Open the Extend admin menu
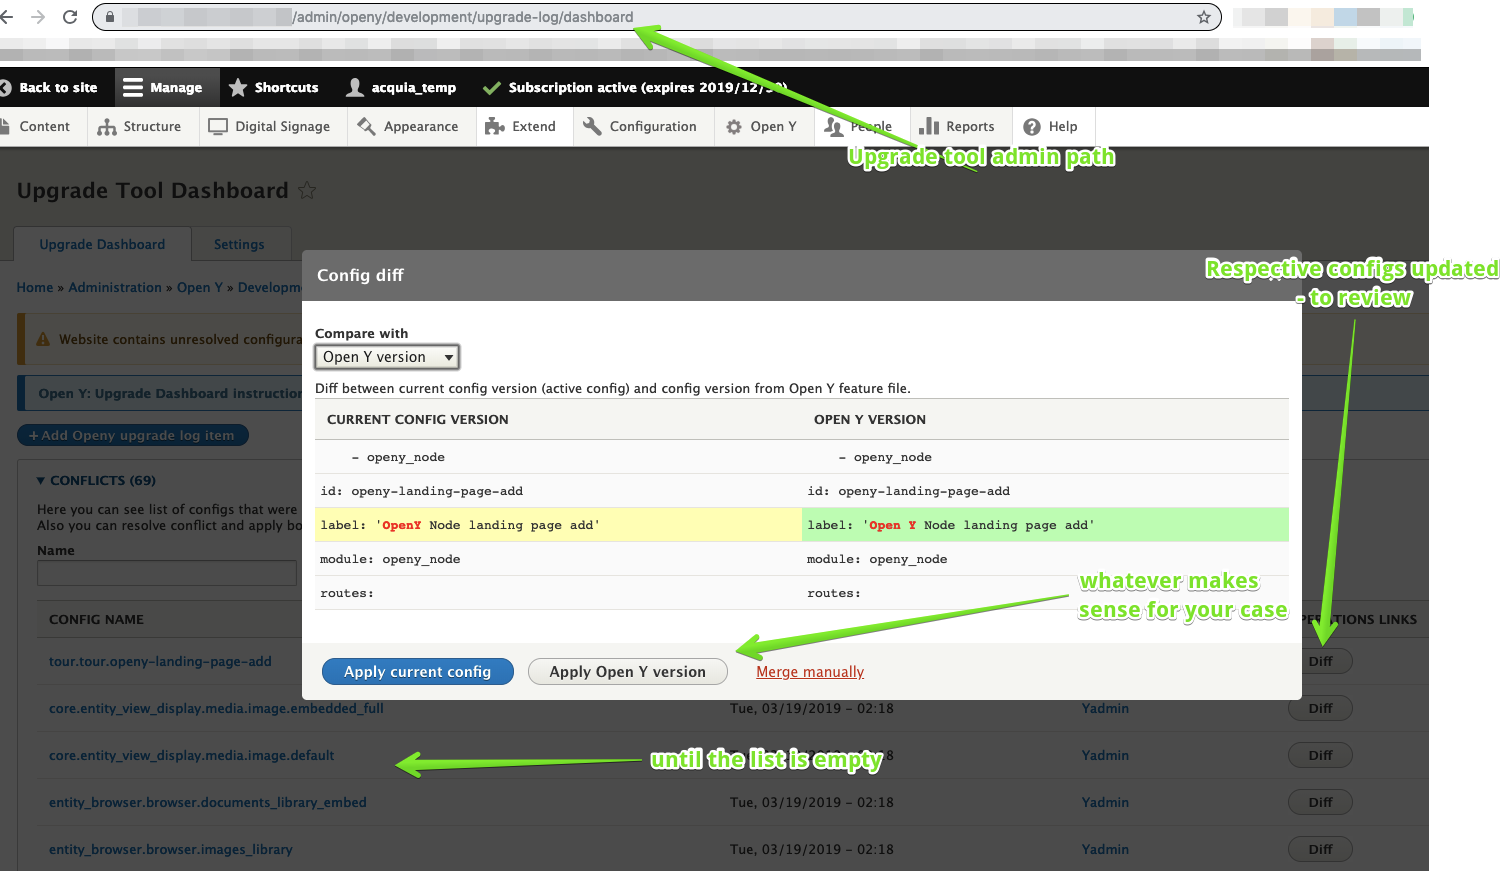The width and height of the screenshot is (1510, 871). coord(520,126)
